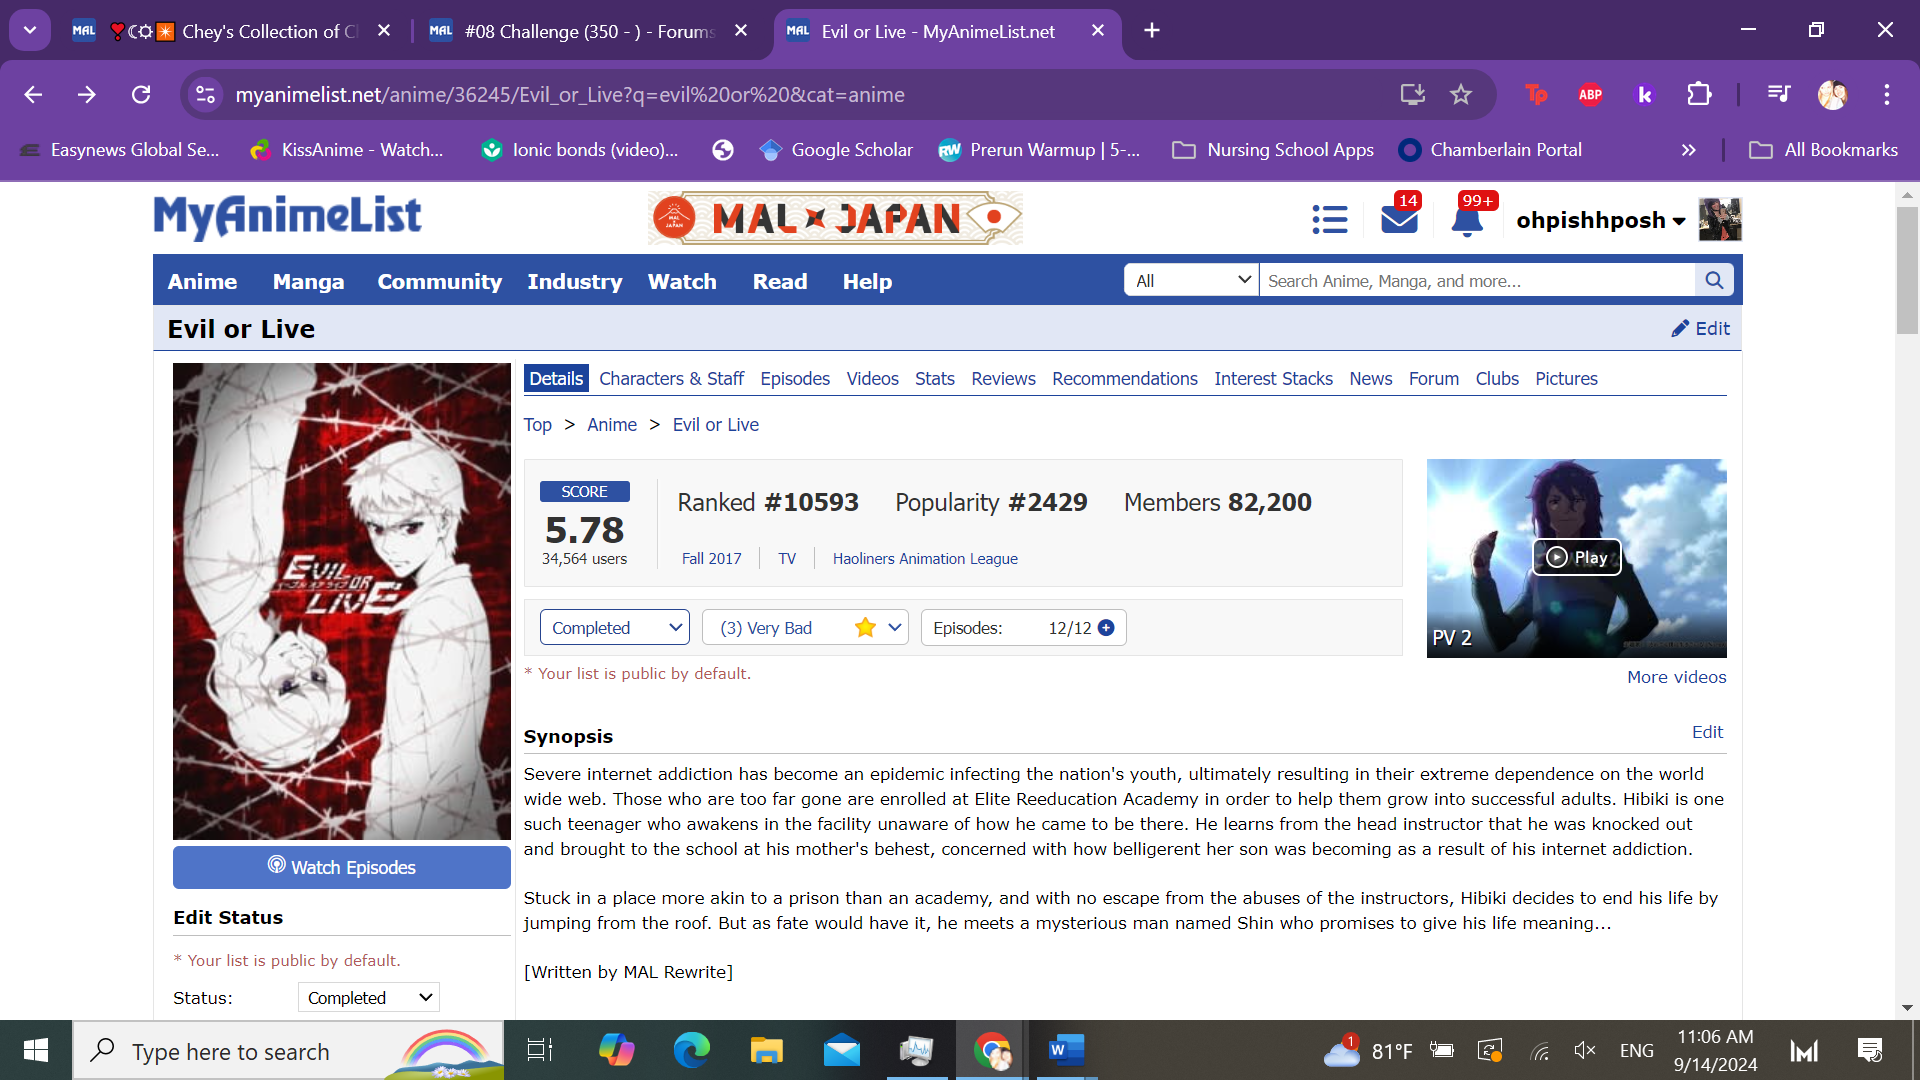Click the search magnifier button on MAL
1920x1080 pixels.
coord(1714,281)
